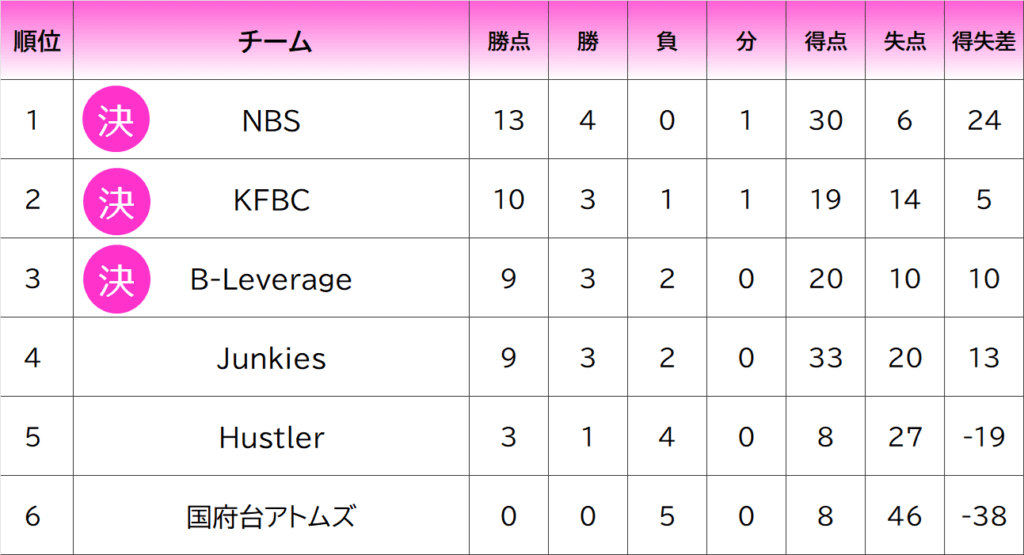Select the 順位 column header
Image resolution: width=1024 pixels, height=555 pixels.
37,41
